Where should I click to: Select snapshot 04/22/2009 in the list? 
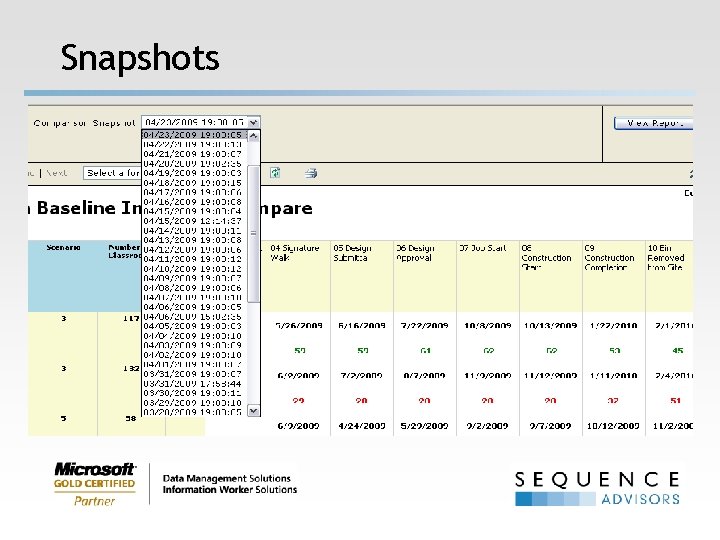[x=195, y=145]
